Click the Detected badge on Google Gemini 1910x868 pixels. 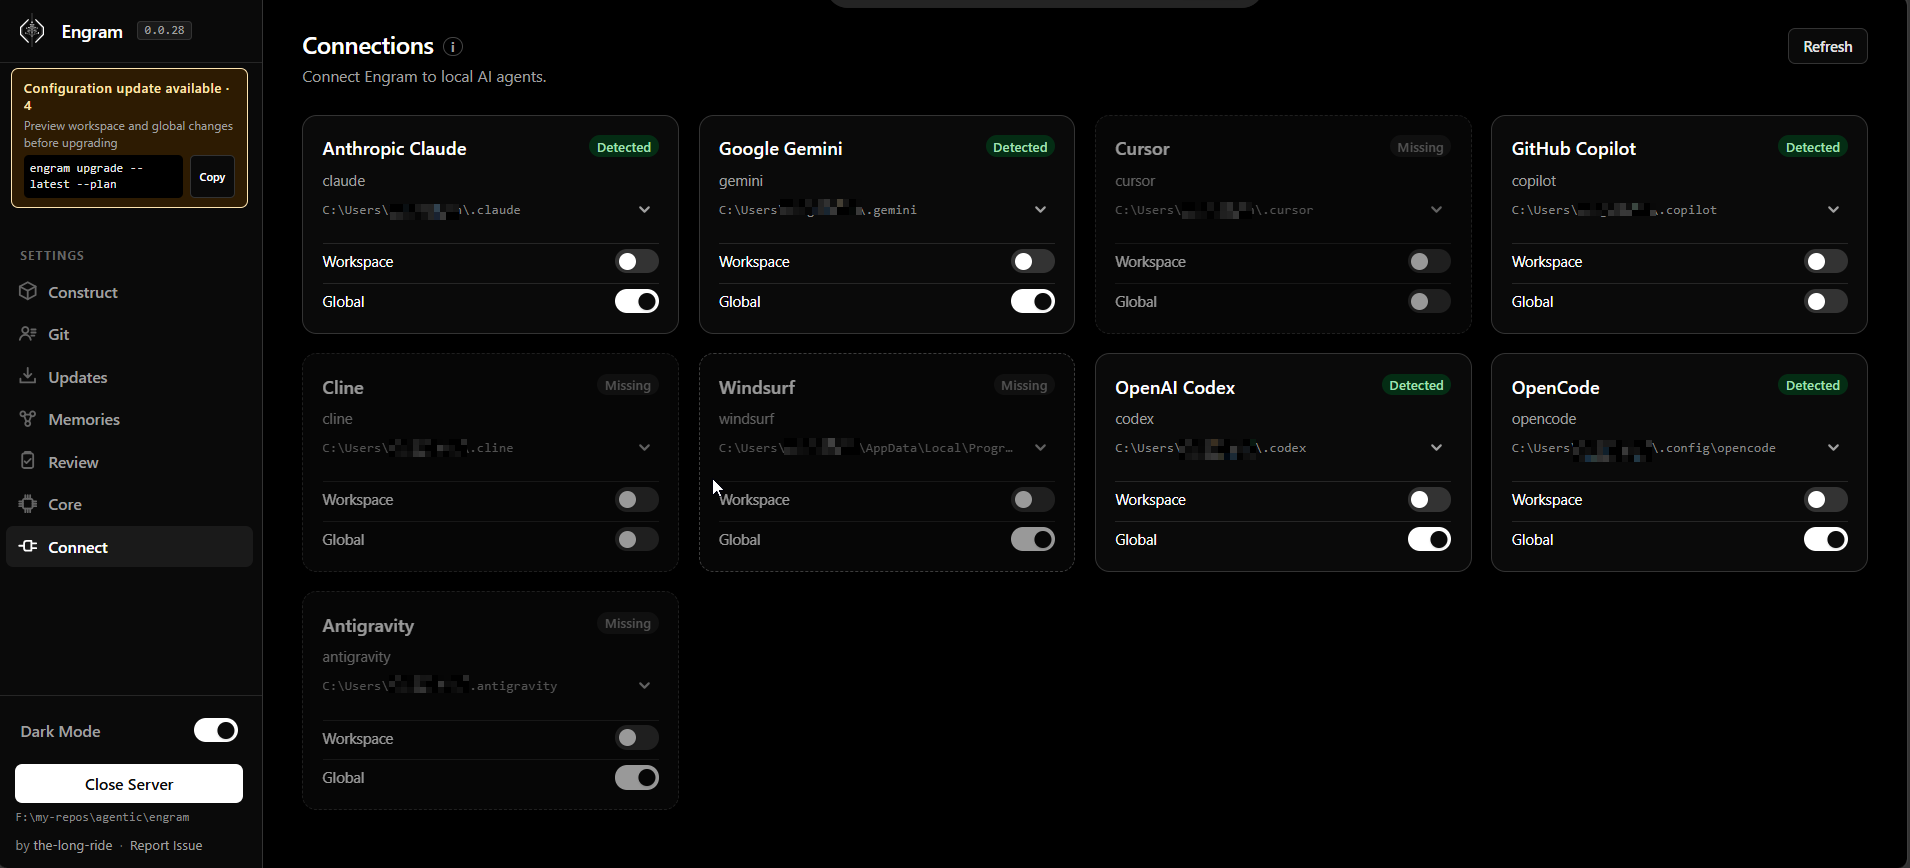[1020, 147]
